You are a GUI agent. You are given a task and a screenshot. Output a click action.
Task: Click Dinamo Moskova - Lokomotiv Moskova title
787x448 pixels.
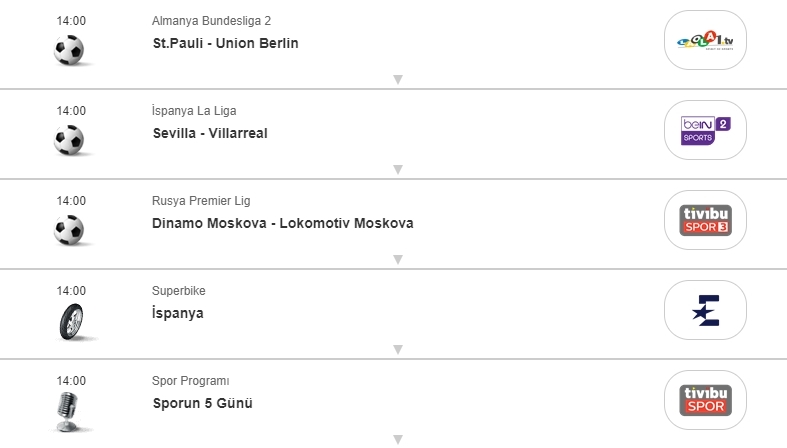coord(283,223)
